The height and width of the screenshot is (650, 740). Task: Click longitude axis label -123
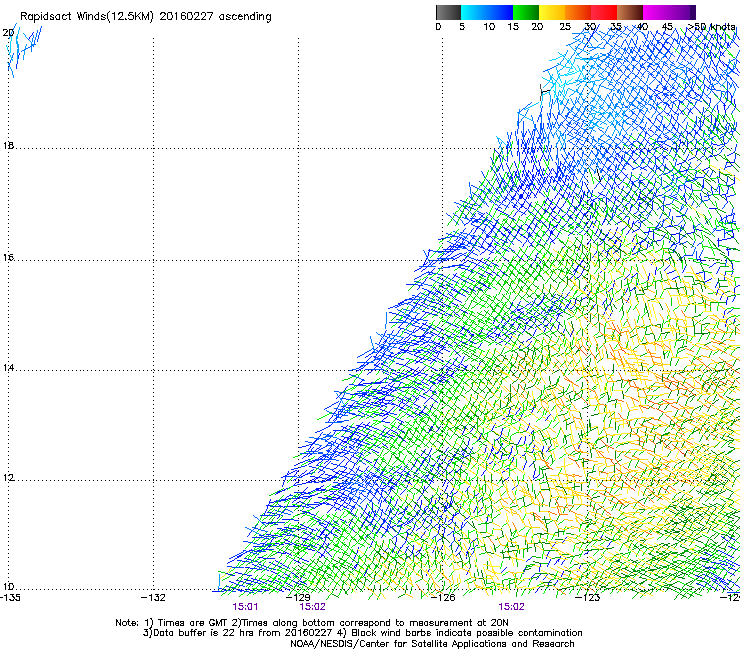point(587,597)
